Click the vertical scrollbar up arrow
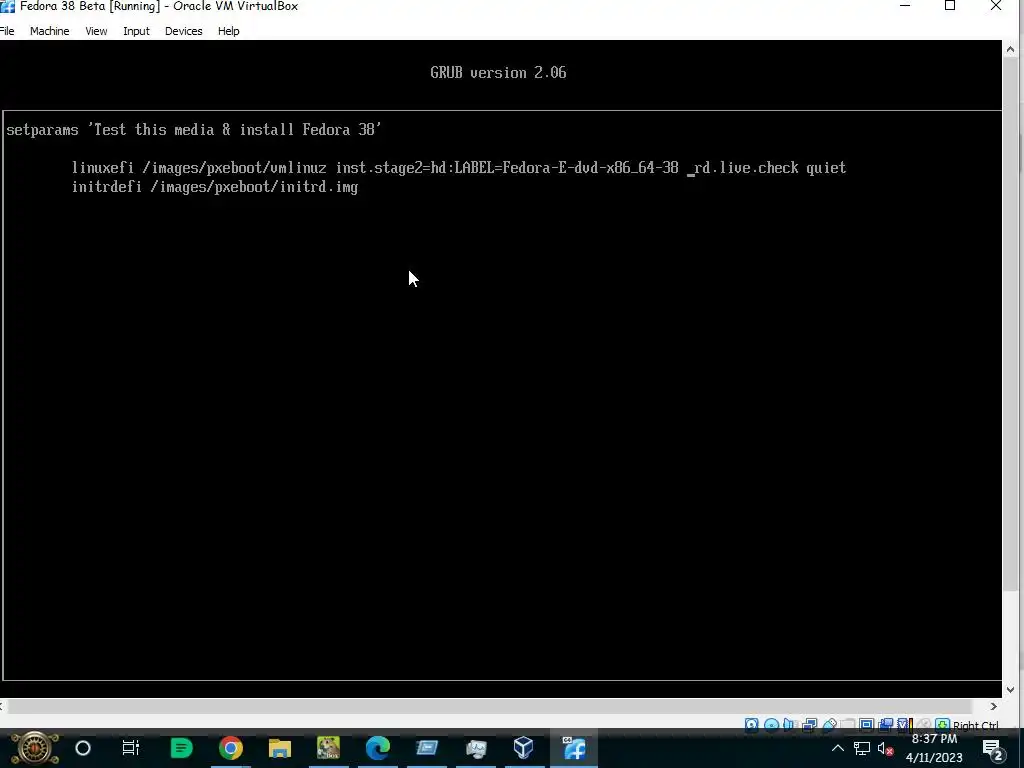1024x768 pixels. (x=1011, y=49)
